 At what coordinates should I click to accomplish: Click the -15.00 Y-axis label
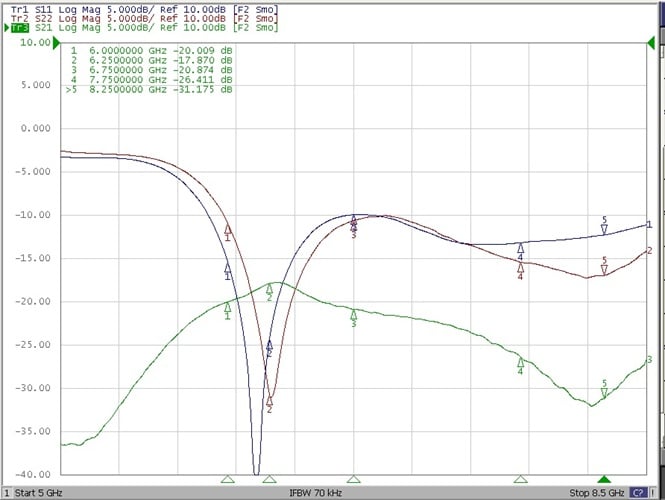pyautogui.click(x=33, y=258)
